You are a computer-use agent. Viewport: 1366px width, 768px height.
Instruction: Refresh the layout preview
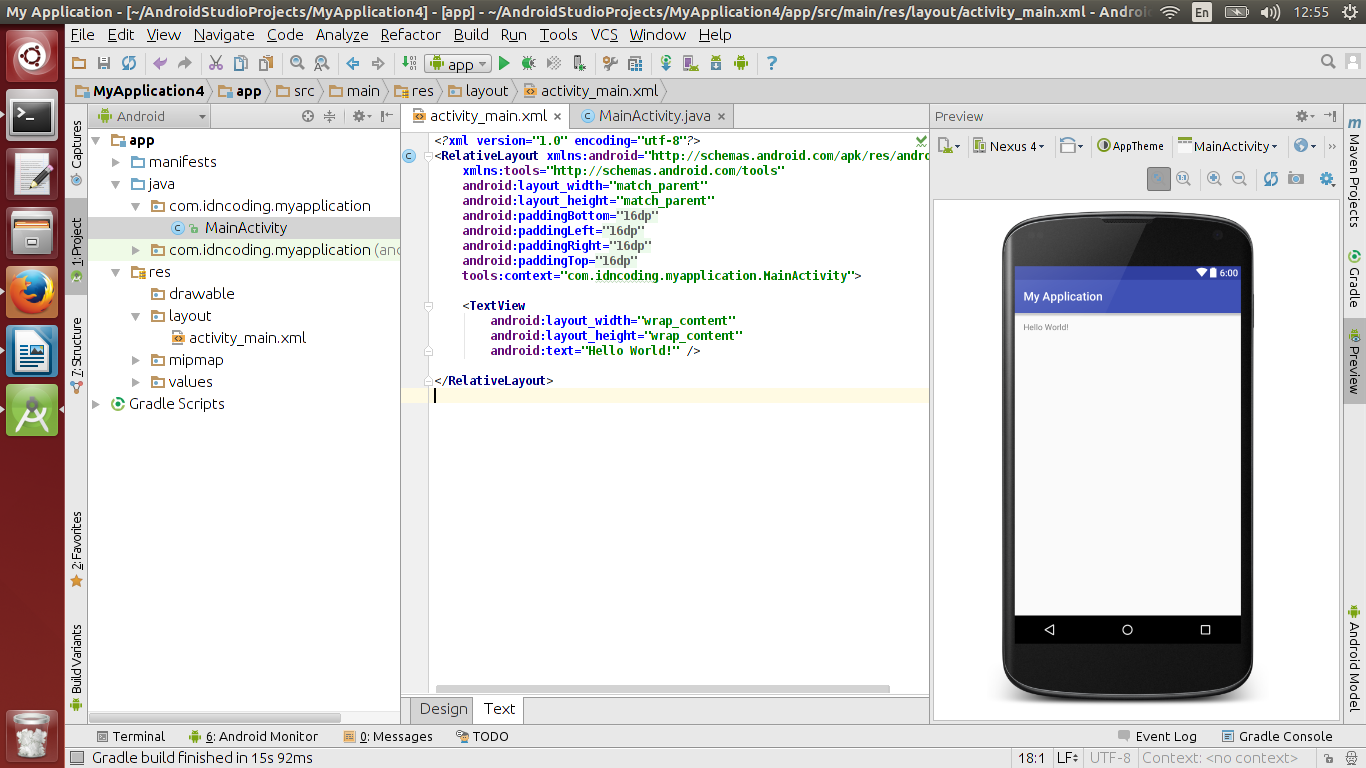[x=1271, y=178]
